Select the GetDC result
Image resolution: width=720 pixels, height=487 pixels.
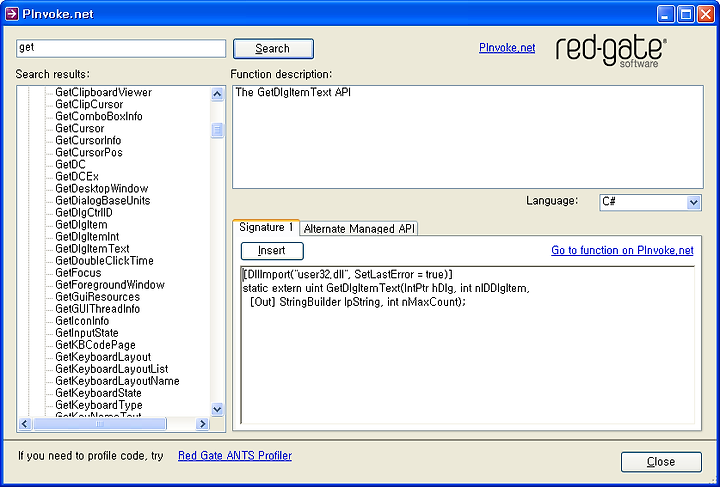point(70,164)
